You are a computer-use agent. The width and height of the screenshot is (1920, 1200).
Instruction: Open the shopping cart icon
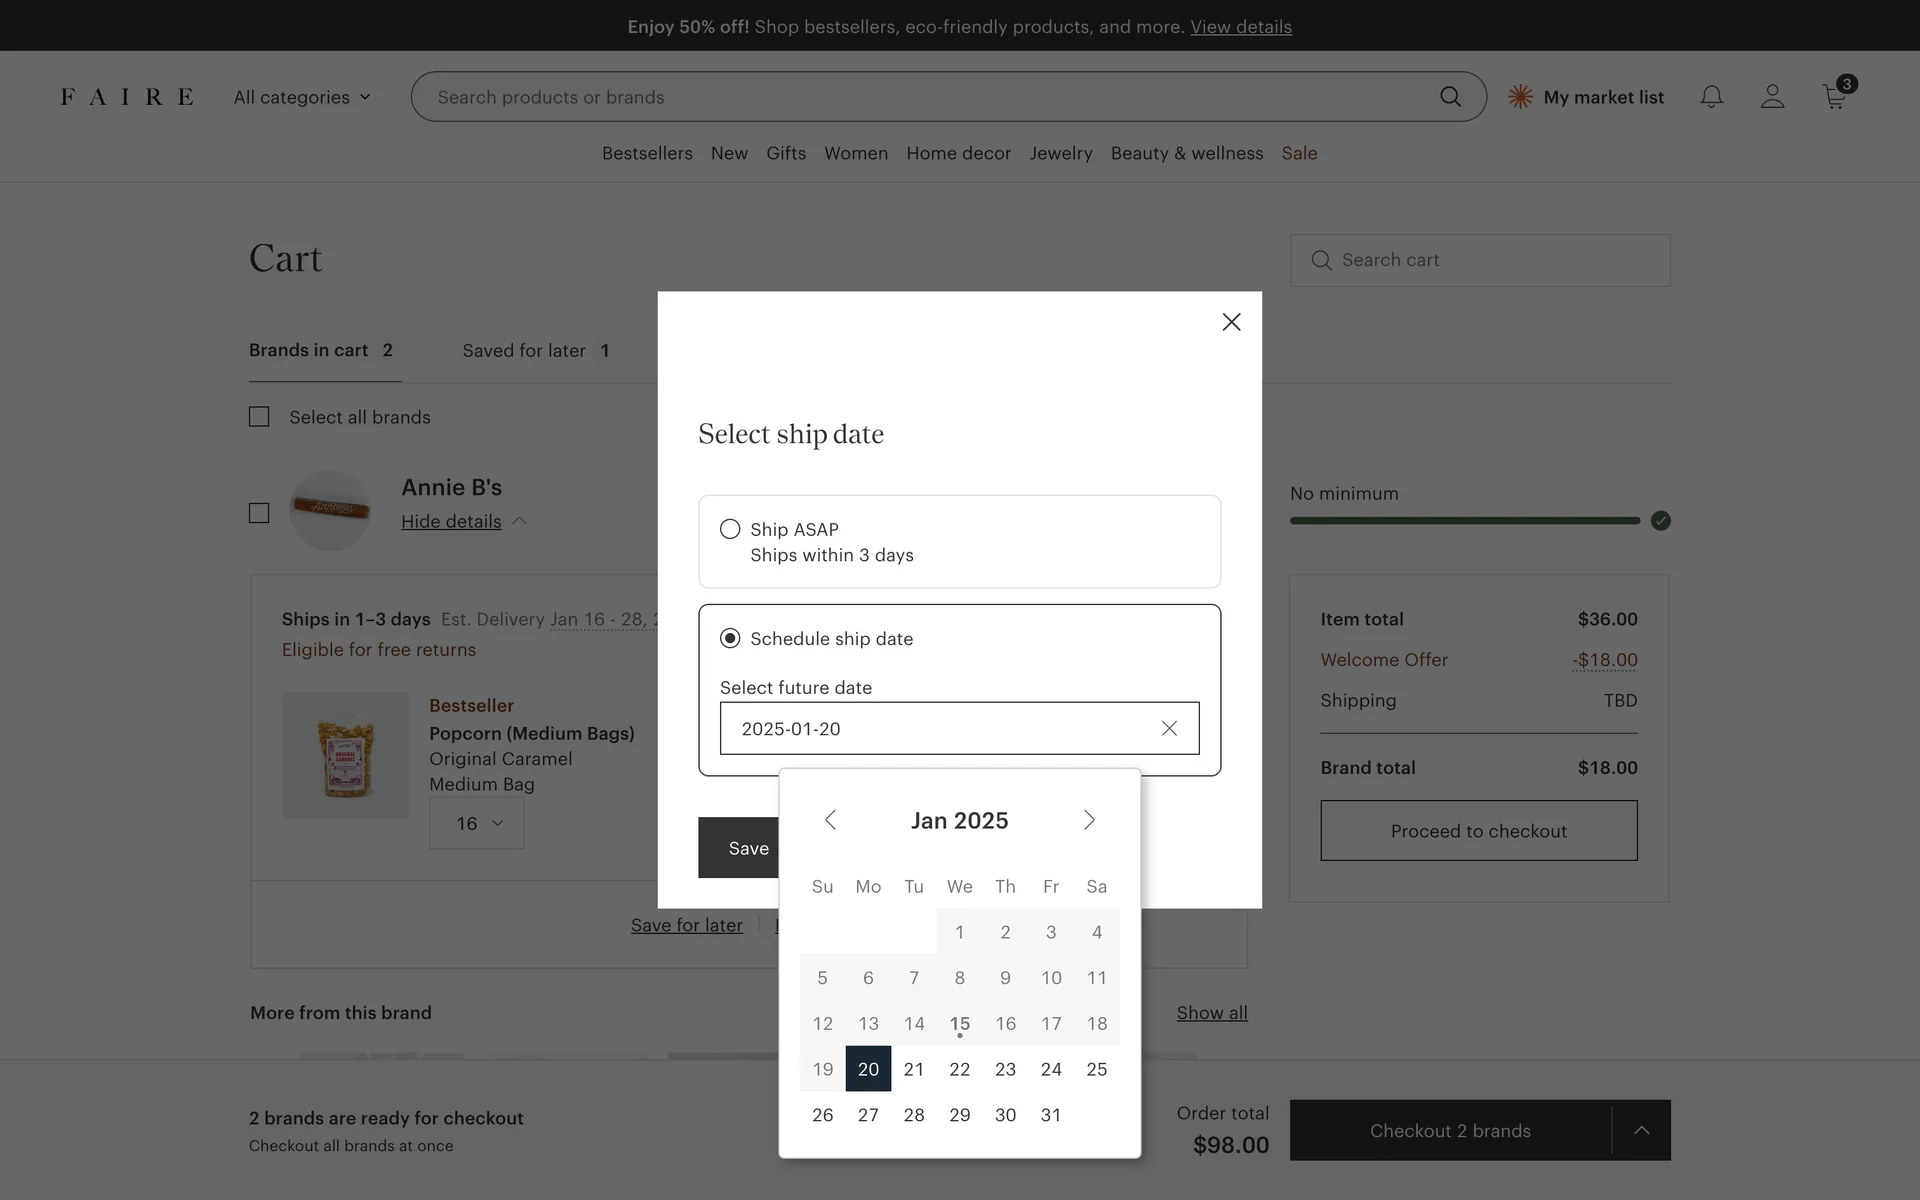(x=1834, y=97)
